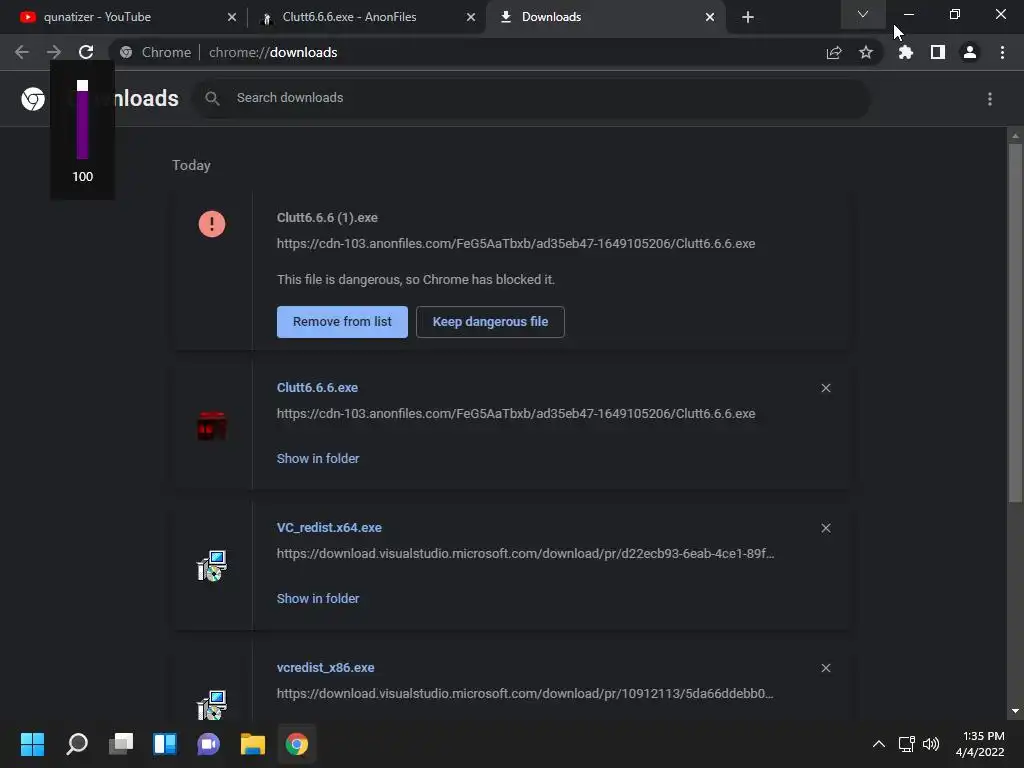Open the VC_redist.x64.exe file link

point(329,527)
